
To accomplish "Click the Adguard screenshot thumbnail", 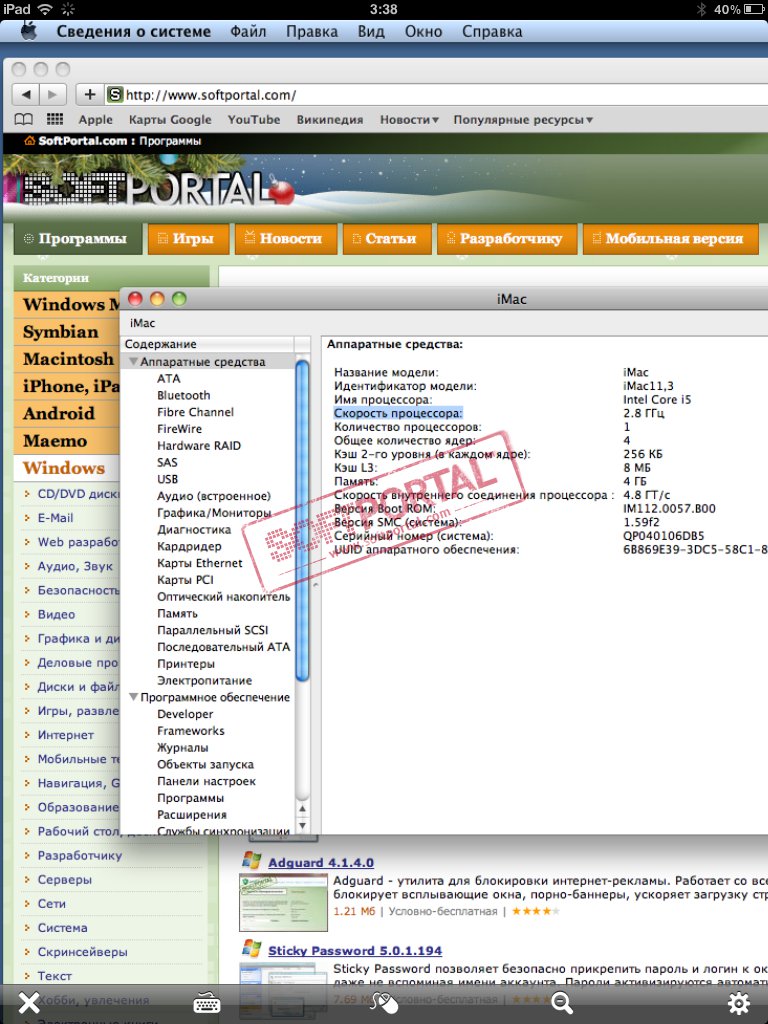I will pos(283,902).
